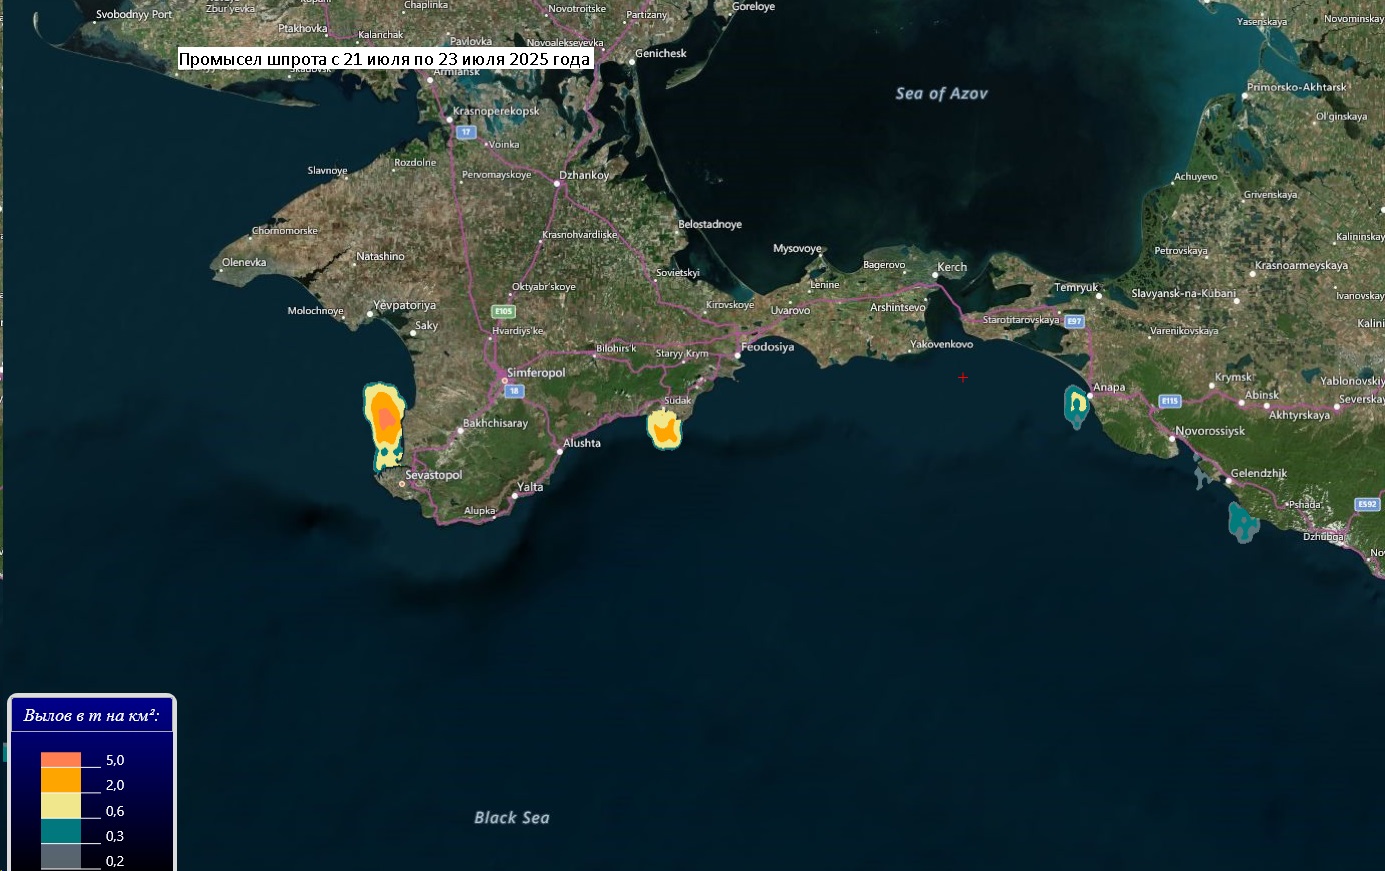The image size is (1385, 871).
Task: Click the Primorsko-Akhtarsk city label
Action: (x=1297, y=87)
